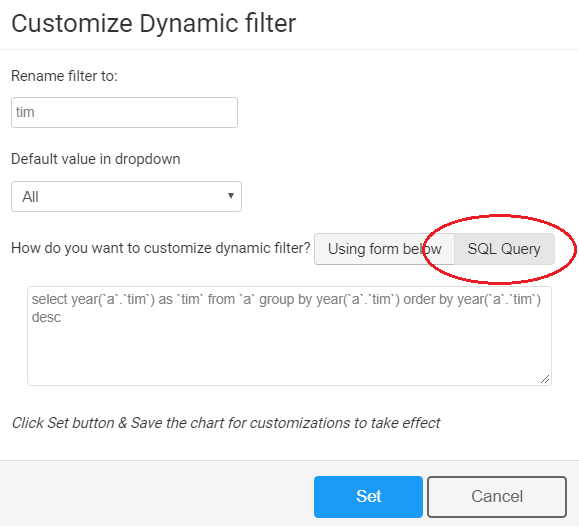Screen dimensions: 579x526
Task: Confirm with the blue Set button
Action: click(x=368, y=496)
